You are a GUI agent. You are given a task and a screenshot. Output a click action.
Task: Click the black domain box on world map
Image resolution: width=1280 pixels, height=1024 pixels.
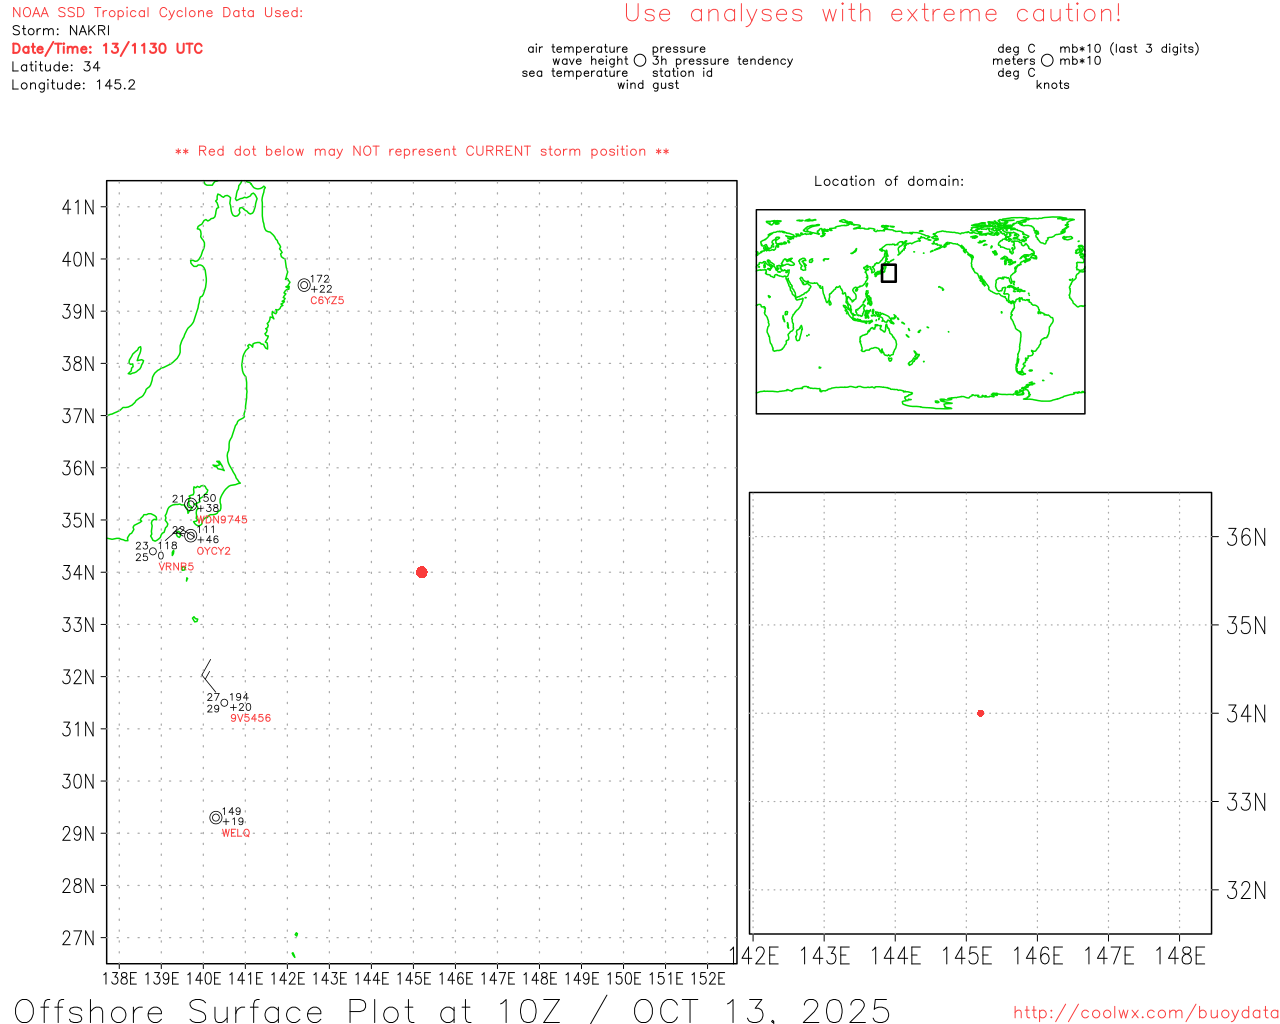tap(888, 273)
